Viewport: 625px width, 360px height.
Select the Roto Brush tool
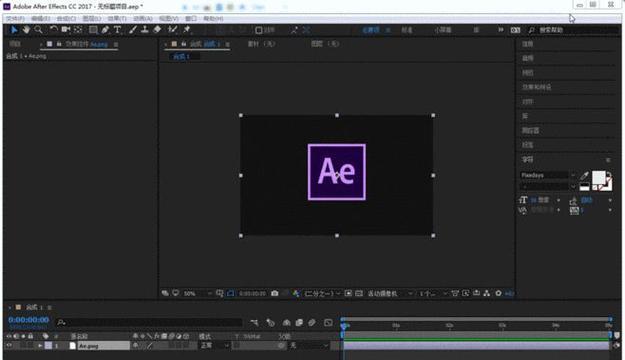click(x=172, y=30)
